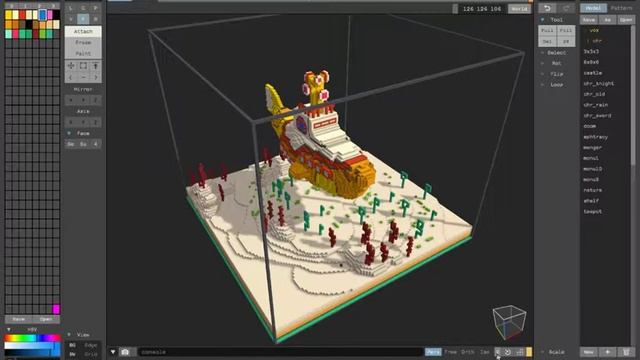Pick the magenta swatch at palette bottom
This screenshot has height=360, width=640.
56,309
